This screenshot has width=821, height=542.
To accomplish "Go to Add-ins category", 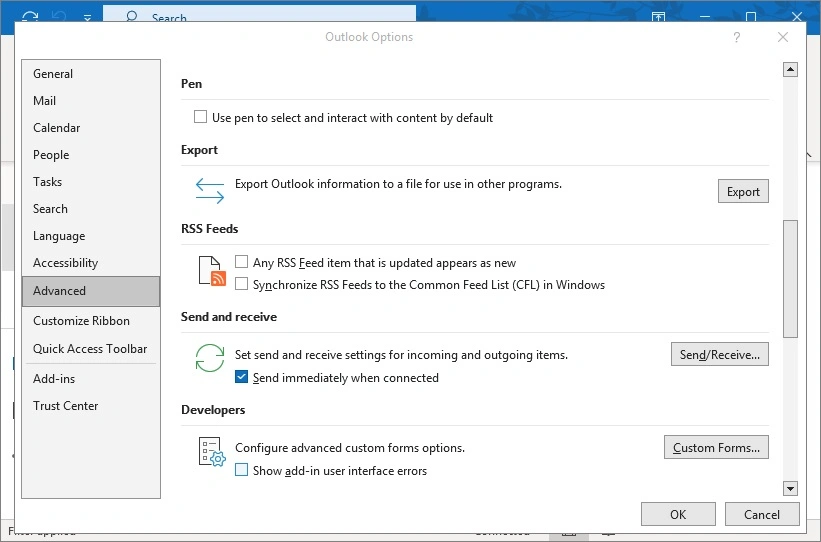I will pyautogui.click(x=91, y=379).
